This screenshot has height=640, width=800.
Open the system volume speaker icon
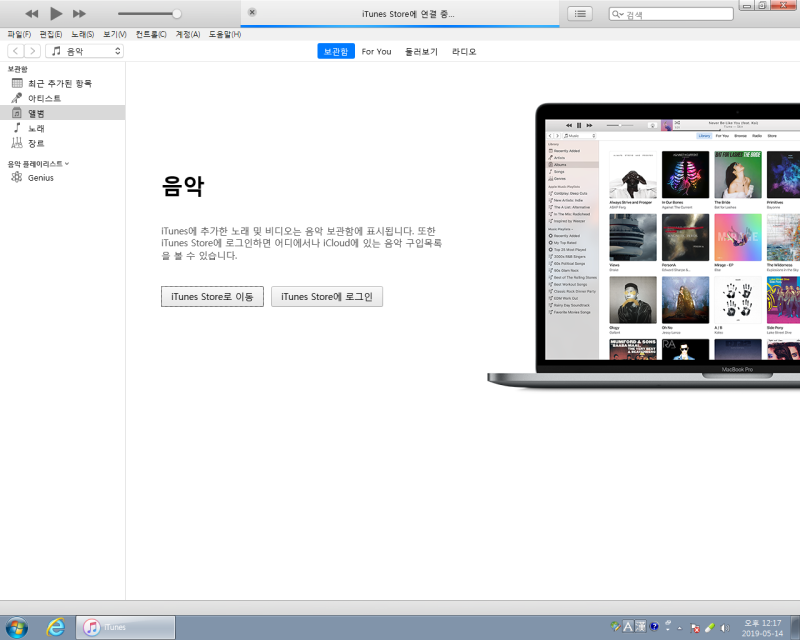click(724, 628)
